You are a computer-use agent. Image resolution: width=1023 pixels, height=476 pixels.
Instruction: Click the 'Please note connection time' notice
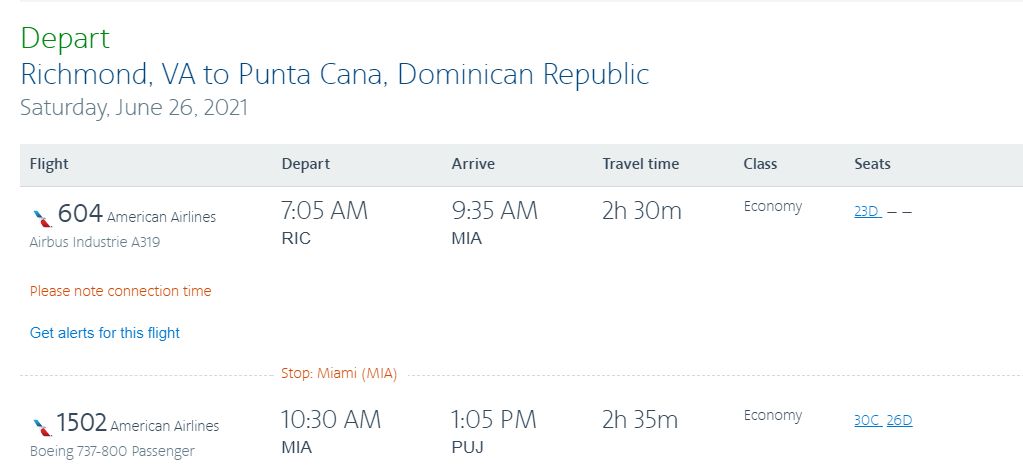click(x=120, y=291)
